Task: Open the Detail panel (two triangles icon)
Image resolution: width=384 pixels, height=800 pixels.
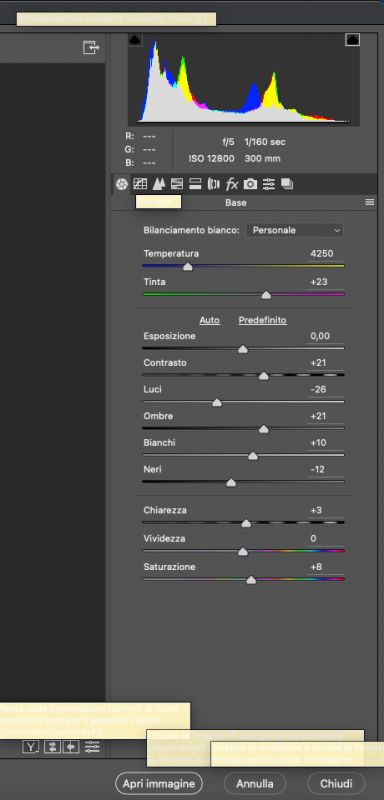Action: point(159,184)
